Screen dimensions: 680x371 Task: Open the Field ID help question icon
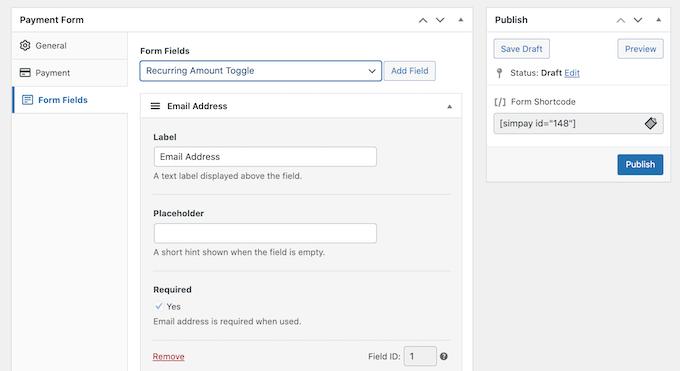tap(444, 356)
